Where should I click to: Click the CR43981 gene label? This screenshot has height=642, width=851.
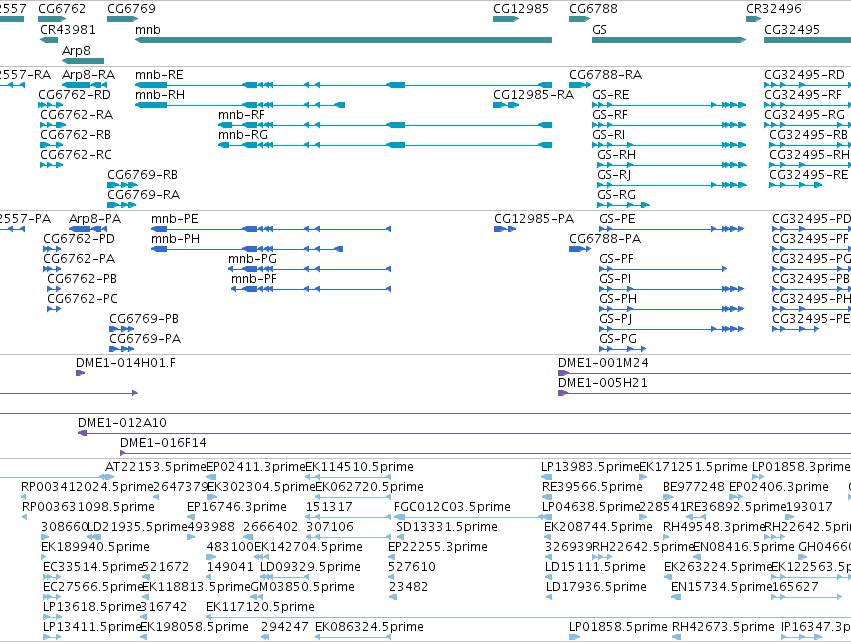(68, 30)
